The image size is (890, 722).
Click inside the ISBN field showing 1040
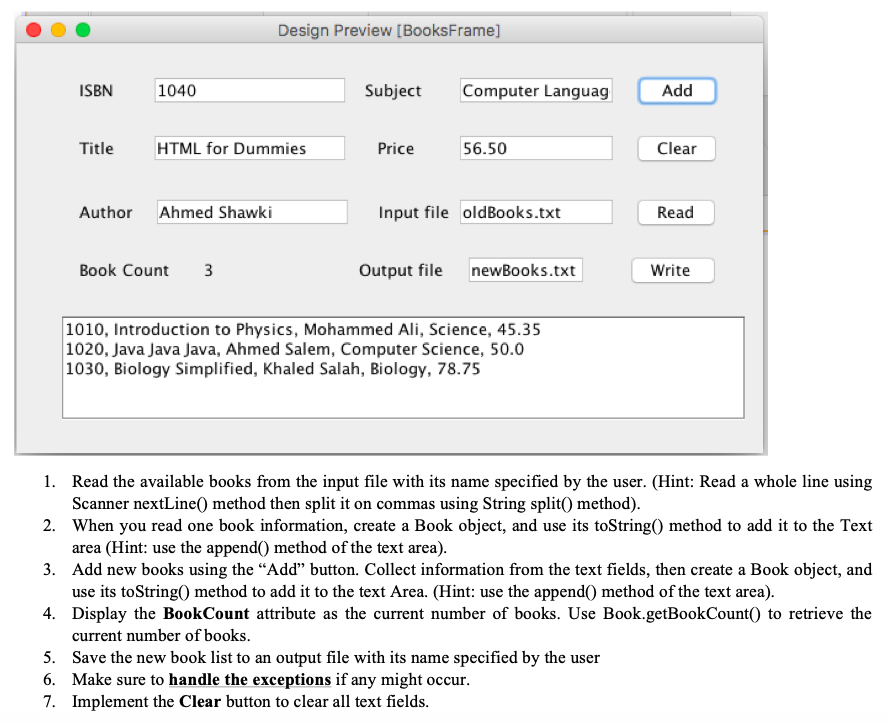tap(249, 90)
